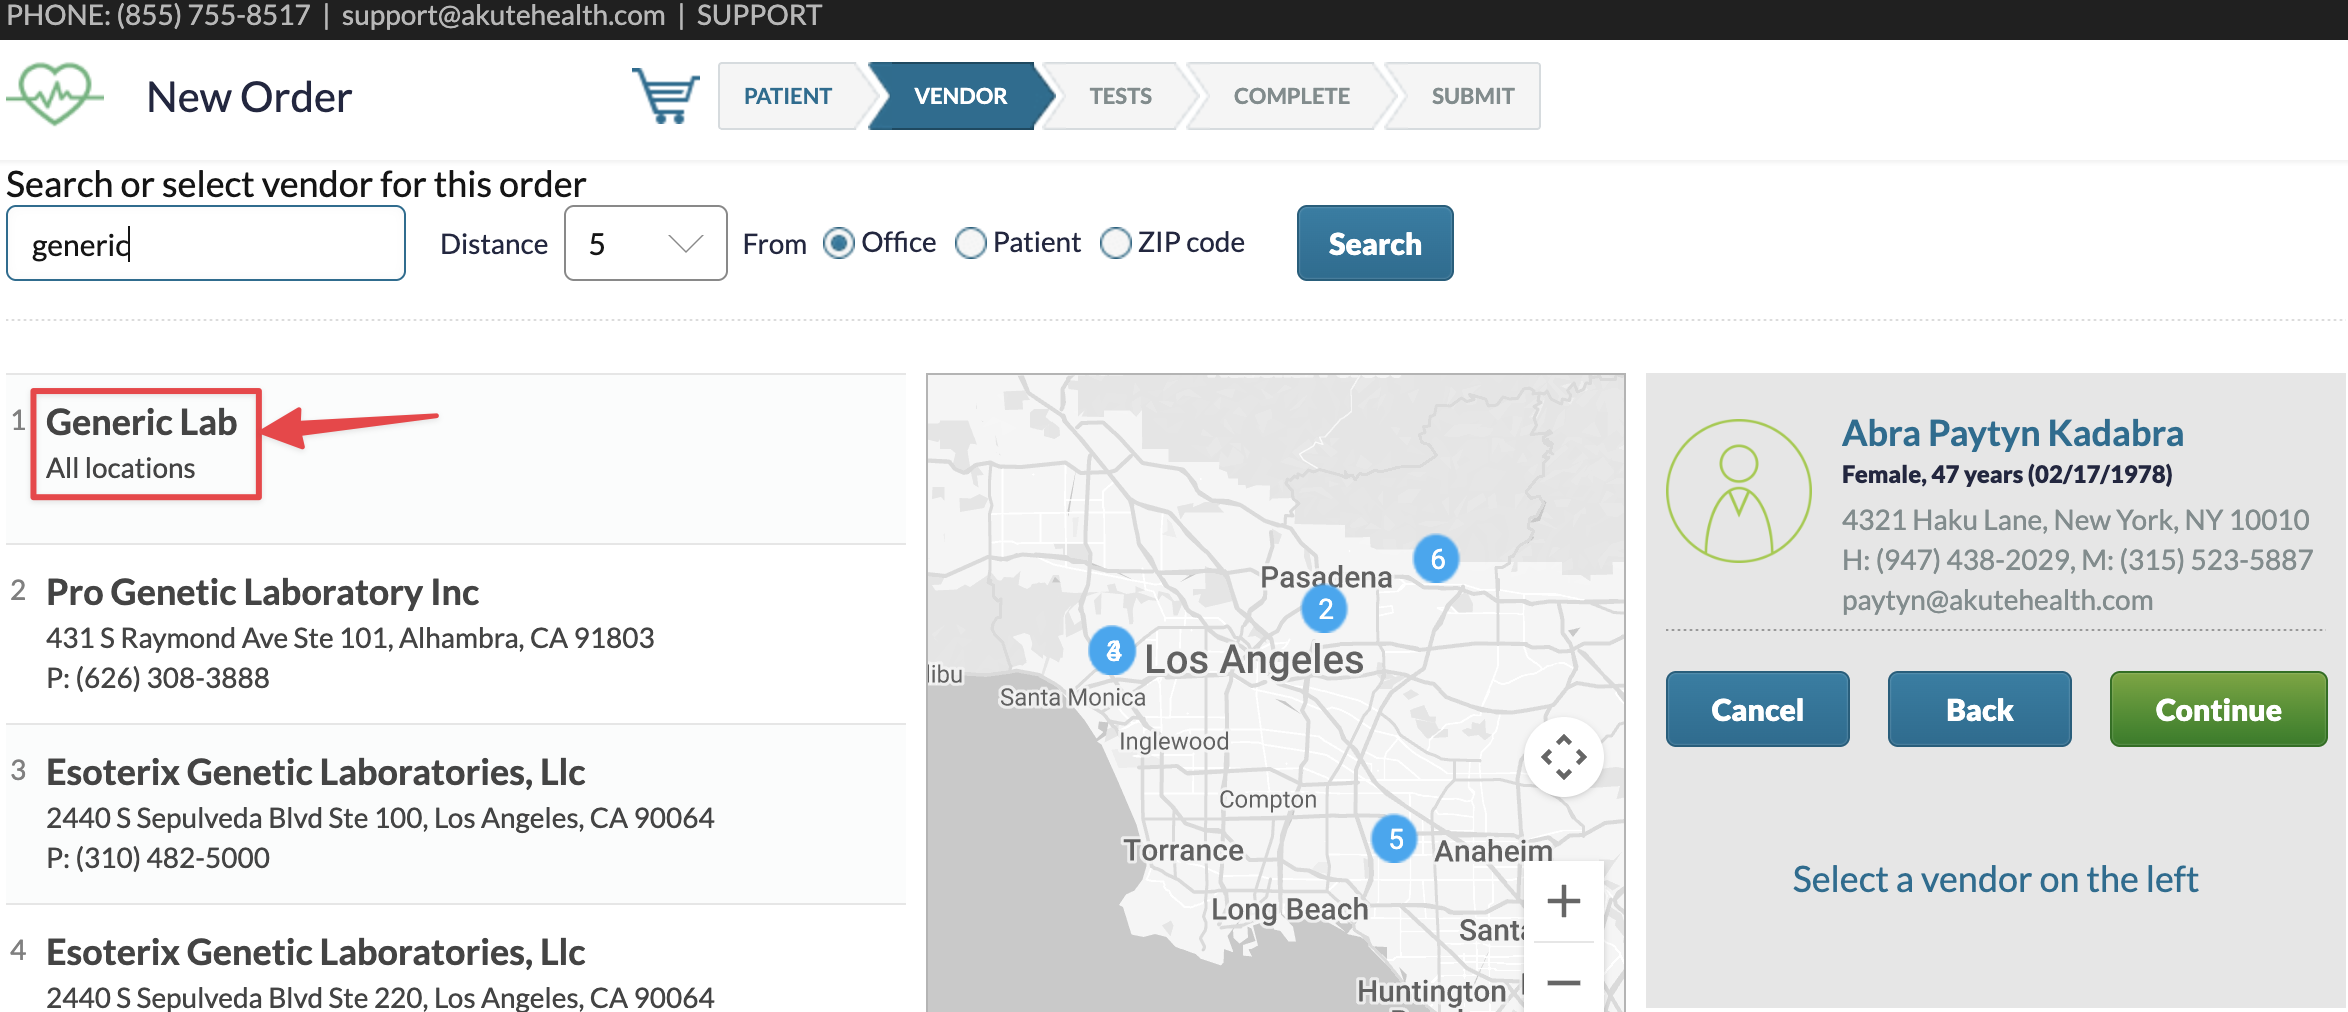Choose ZIP code as distance origin
The height and width of the screenshot is (1012, 2348).
(x=1115, y=243)
